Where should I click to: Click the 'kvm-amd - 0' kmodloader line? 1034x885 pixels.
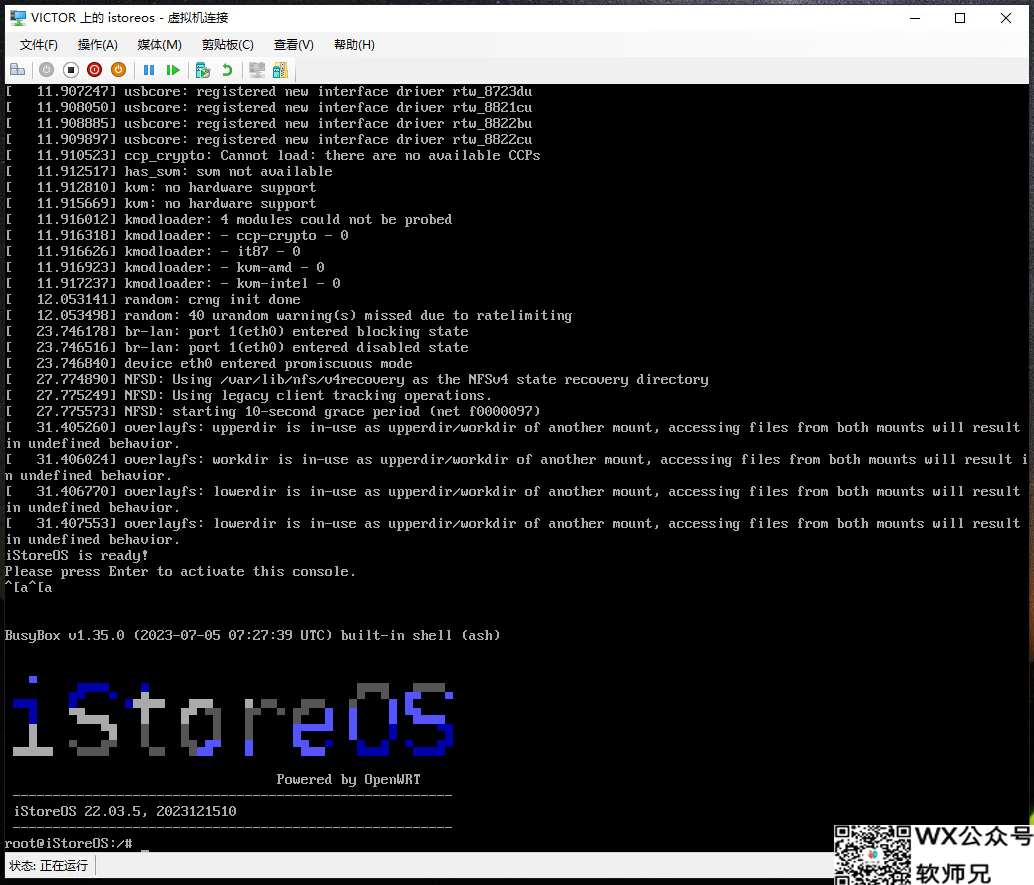click(x=165, y=267)
